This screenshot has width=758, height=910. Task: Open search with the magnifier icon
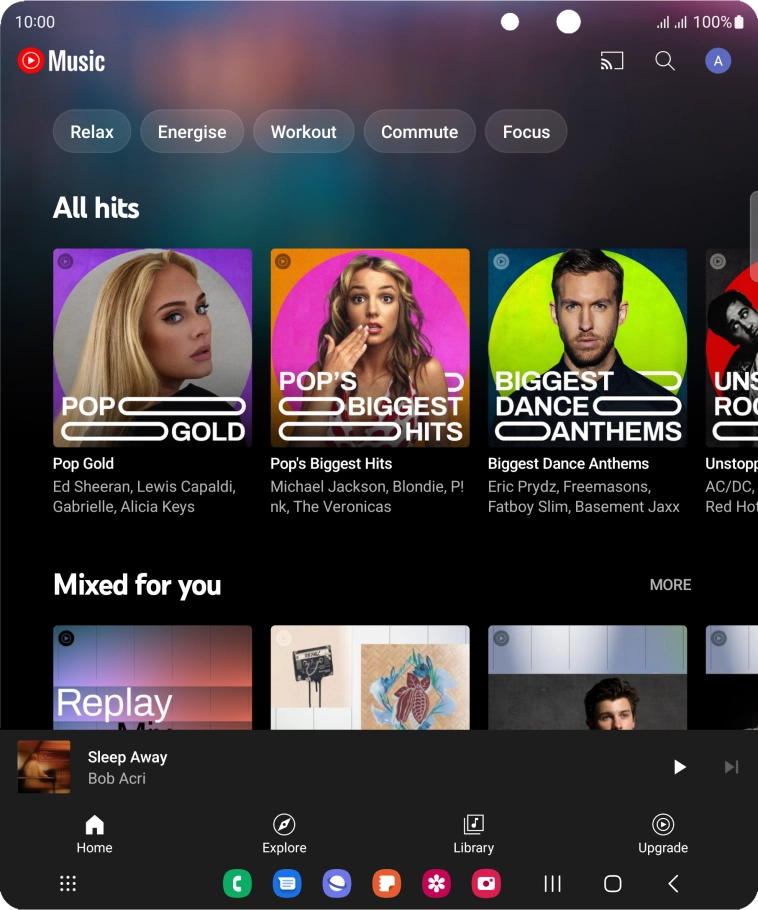(665, 61)
